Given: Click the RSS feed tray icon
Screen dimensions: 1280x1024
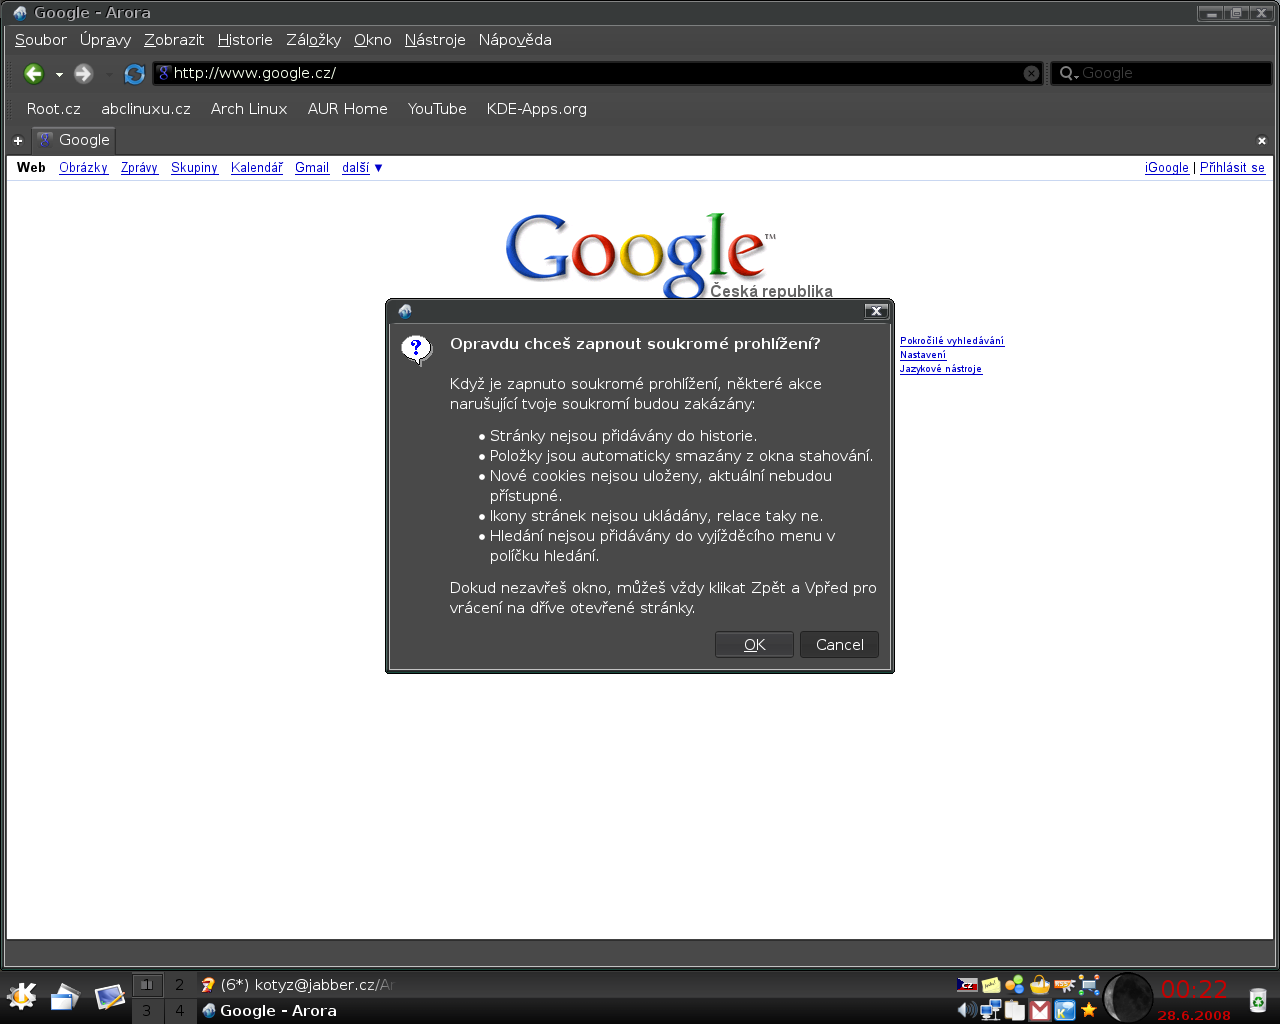Looking at the screenshot, I should tap(1065, 985).
